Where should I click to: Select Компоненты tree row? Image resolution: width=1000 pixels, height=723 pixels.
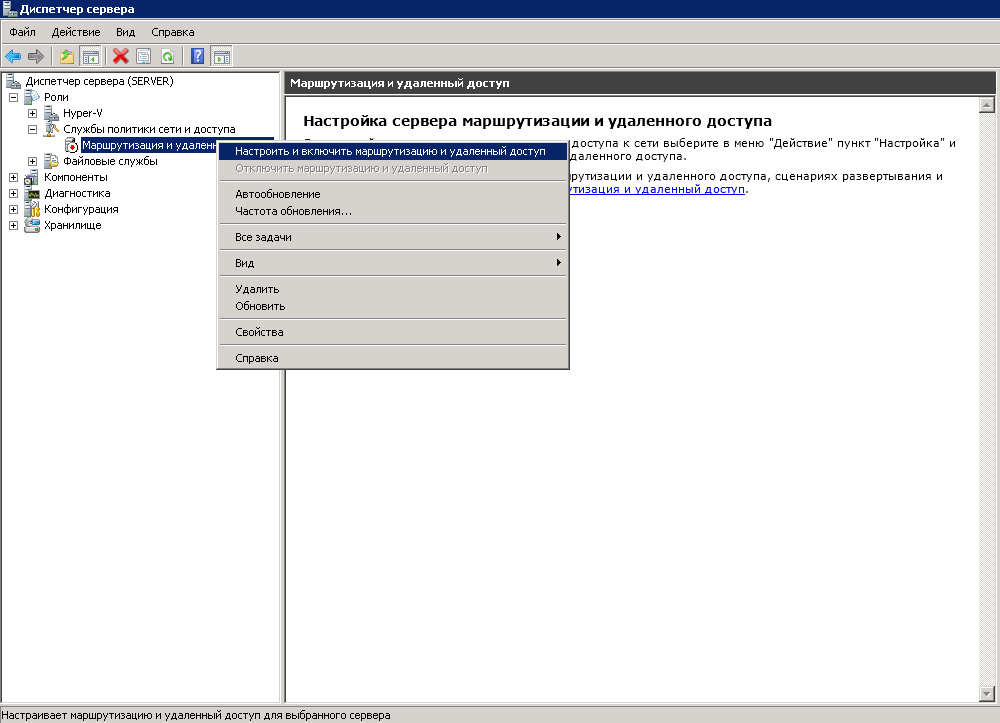coord(76,177)
